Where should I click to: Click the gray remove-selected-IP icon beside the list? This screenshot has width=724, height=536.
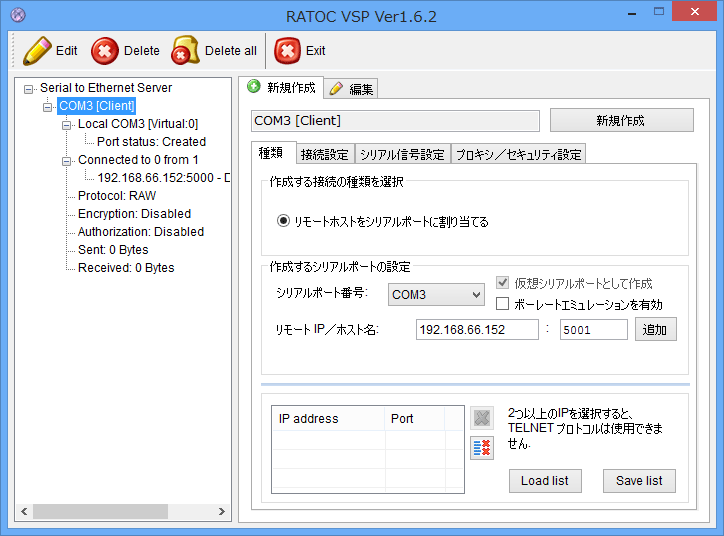point(482,418)
